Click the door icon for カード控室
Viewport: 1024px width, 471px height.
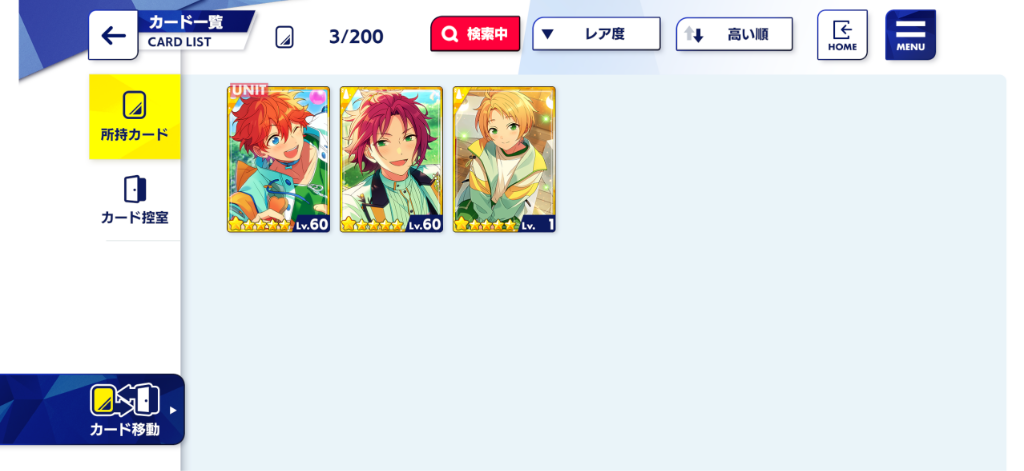point(135,189)
